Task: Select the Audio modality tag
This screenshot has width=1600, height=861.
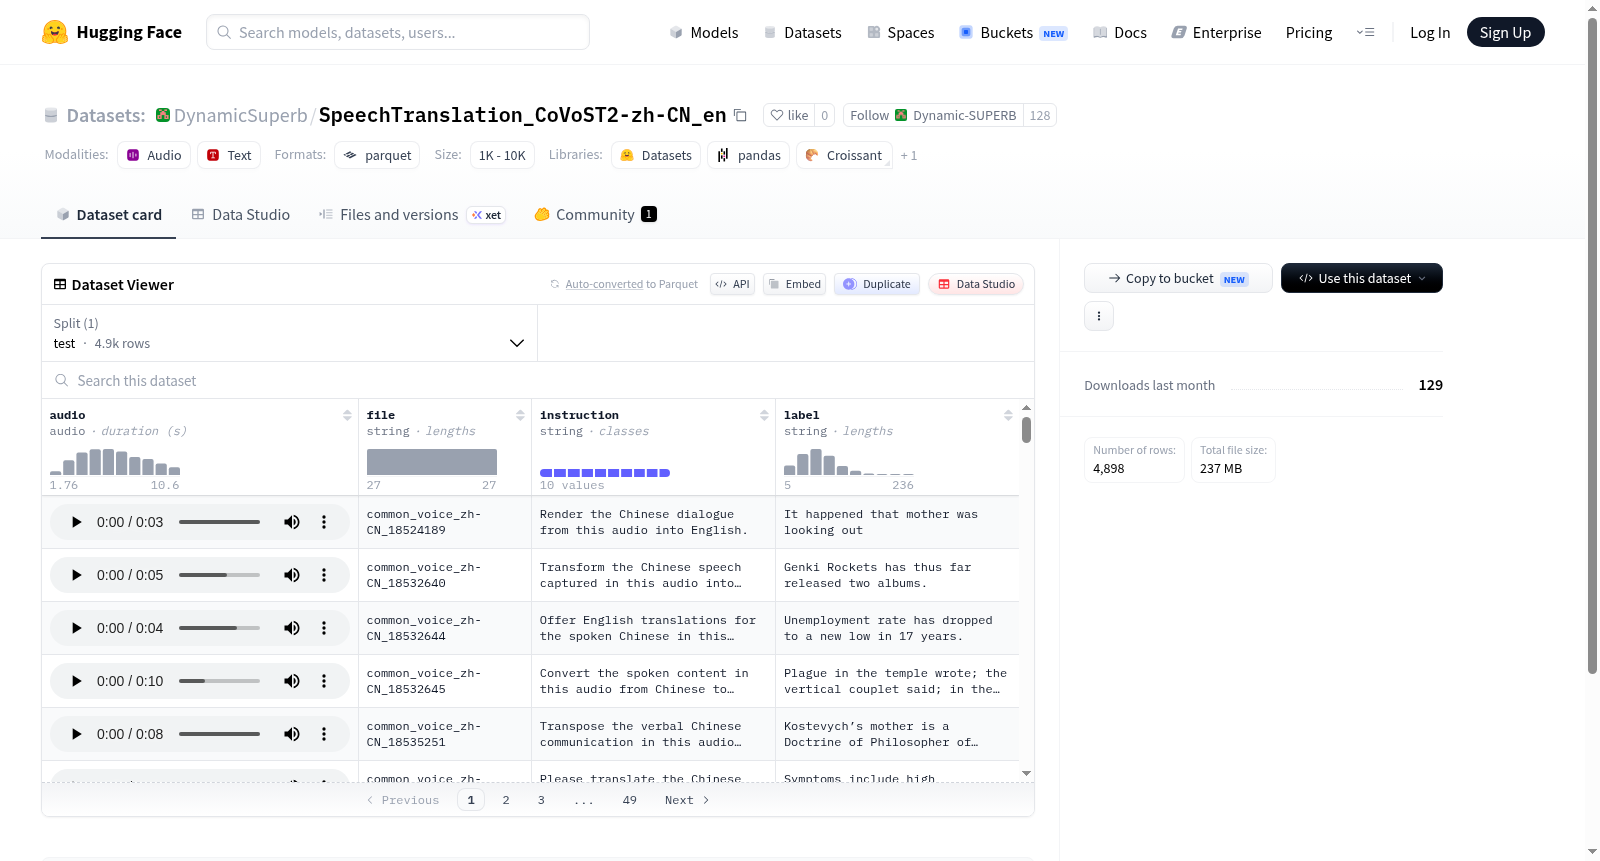Action: click(x=154, y=155)
